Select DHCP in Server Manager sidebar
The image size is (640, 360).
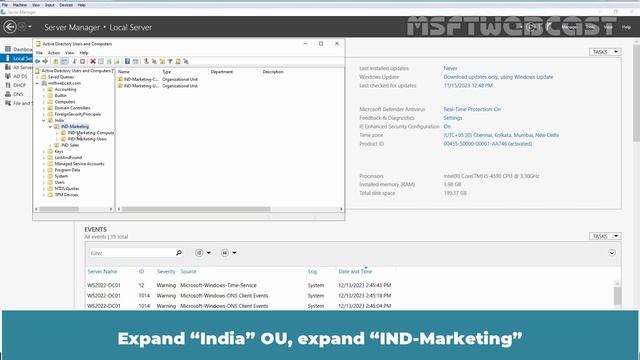[x=16, y=85]
